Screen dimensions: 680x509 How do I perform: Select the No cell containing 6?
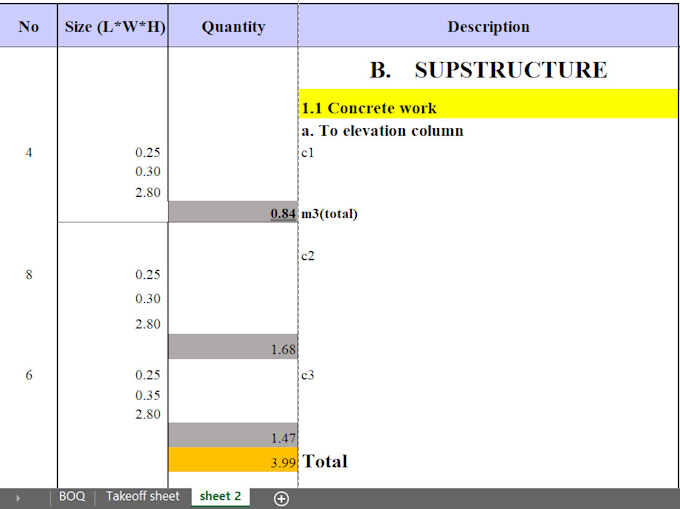[29, 375]
